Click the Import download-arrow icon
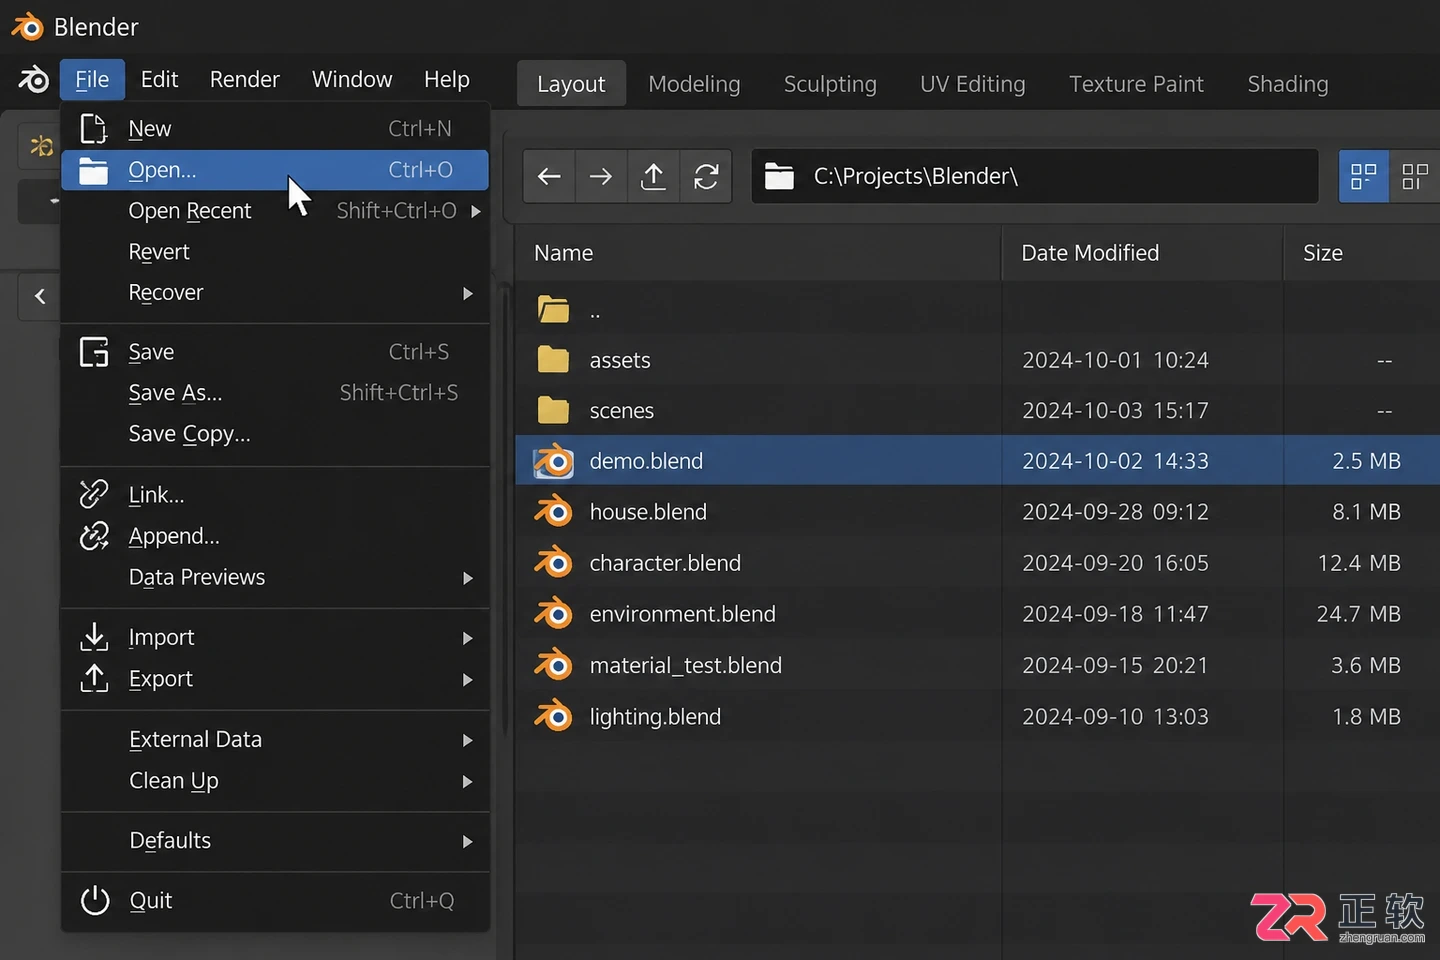The image size is (1440, 960). (x=94, y=637)
